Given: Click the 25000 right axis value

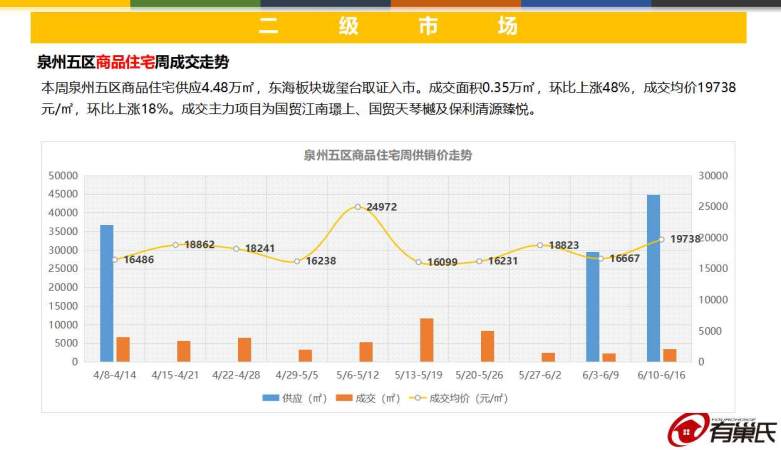Looking at the screenshot, I should [x=713, y=206].
